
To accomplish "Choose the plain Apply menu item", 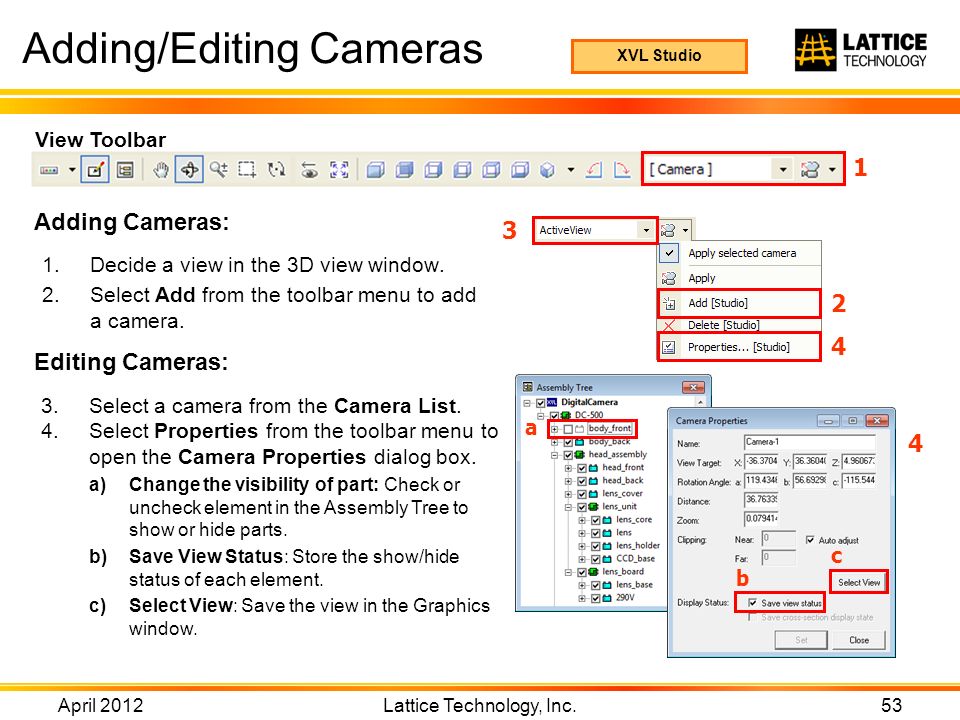I will pos(739,278).
